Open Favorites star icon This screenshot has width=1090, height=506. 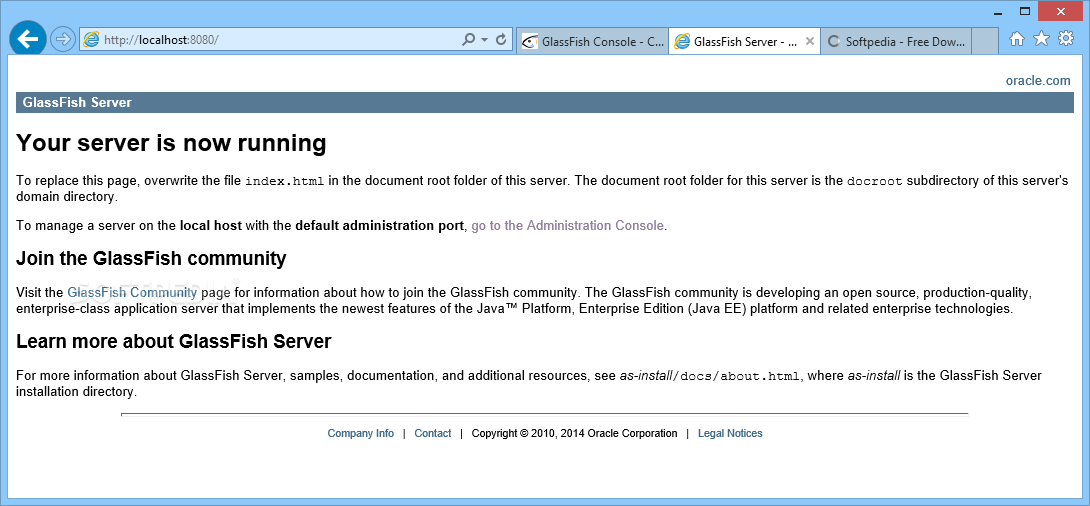click(x=1041, y=39)
